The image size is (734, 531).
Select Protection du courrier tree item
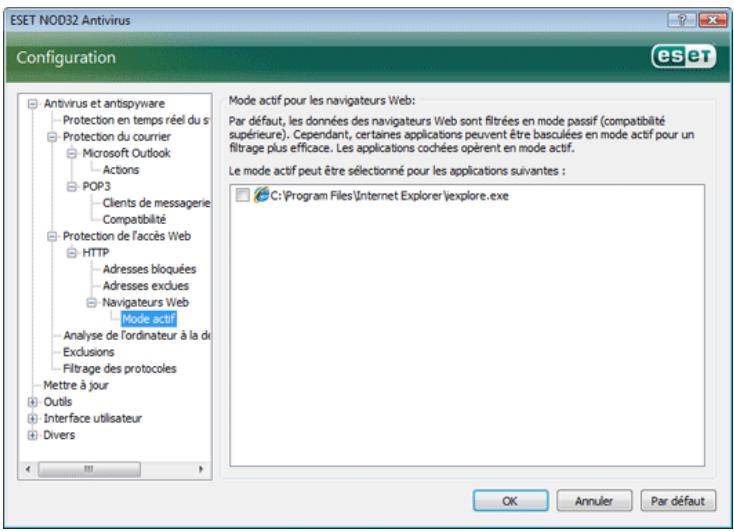[x=117, y=137]
